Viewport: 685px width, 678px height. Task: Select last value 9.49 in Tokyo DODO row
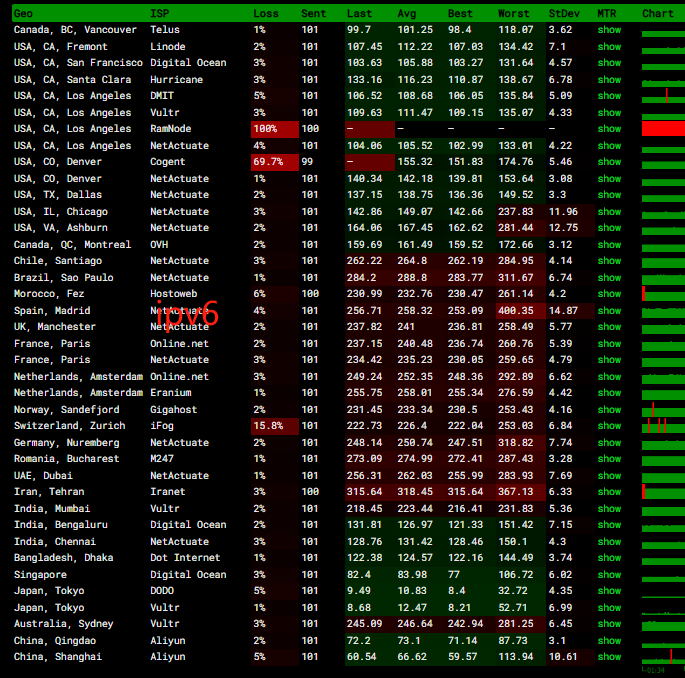tap(359, 591)
